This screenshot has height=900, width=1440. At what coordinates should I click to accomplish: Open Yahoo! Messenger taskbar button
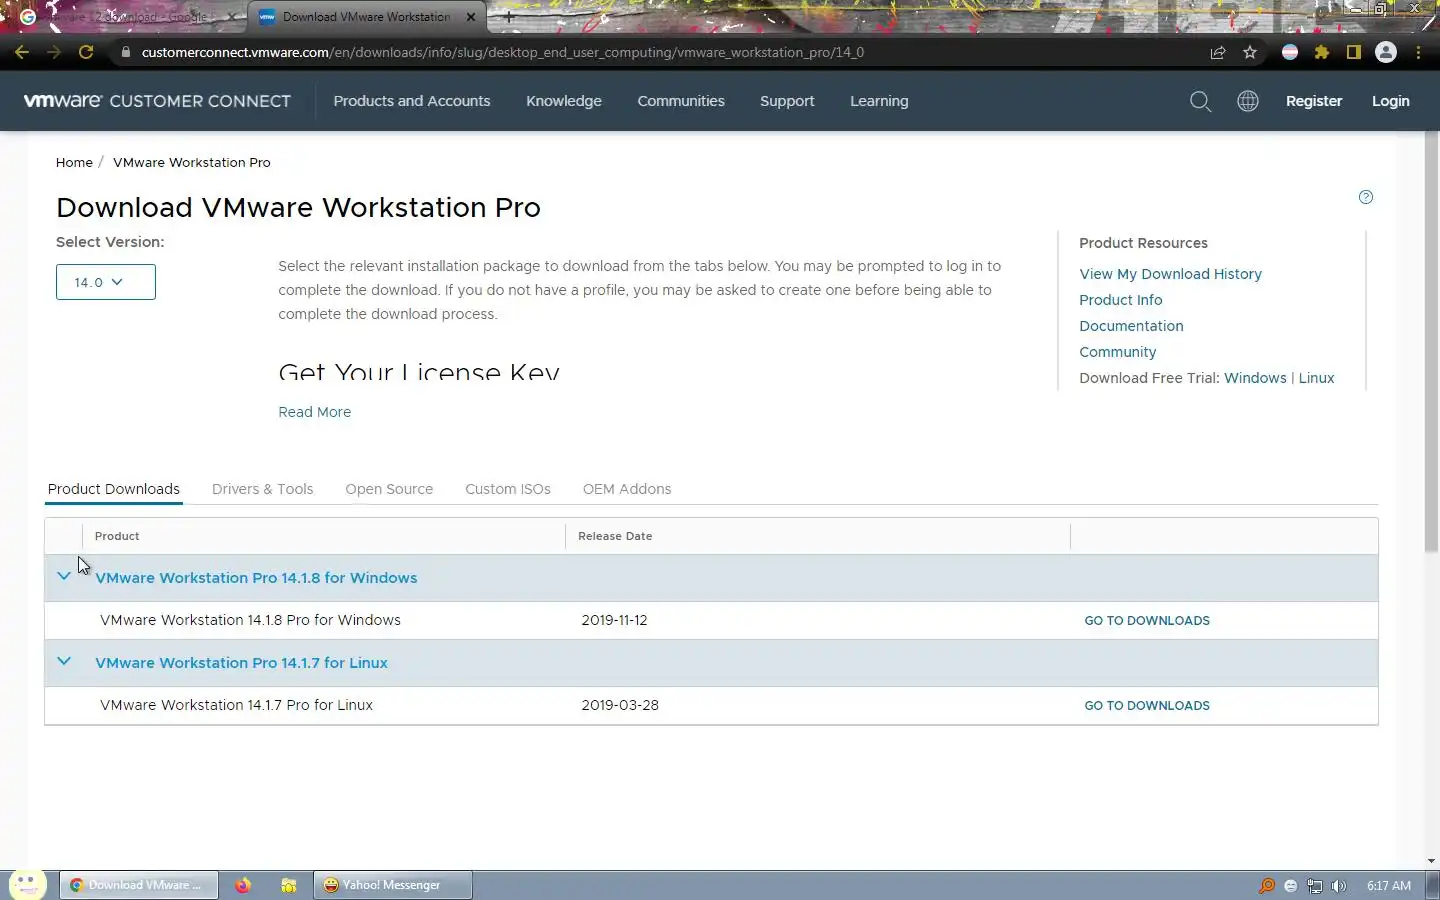[392, 885]
